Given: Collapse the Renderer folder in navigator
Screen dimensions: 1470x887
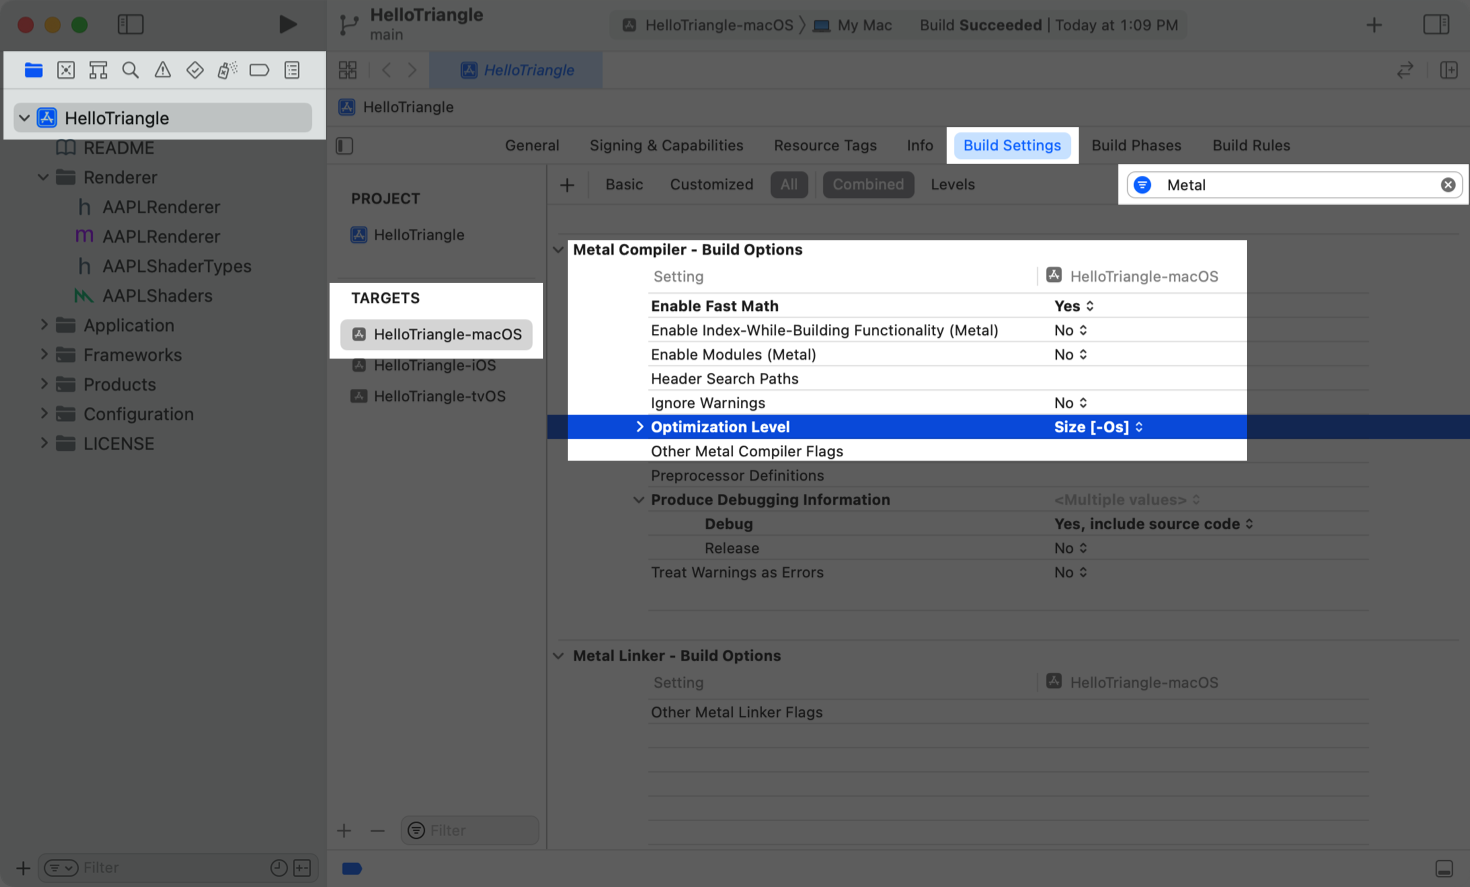Looking at the screenshot, I should [x=42, y=177].
